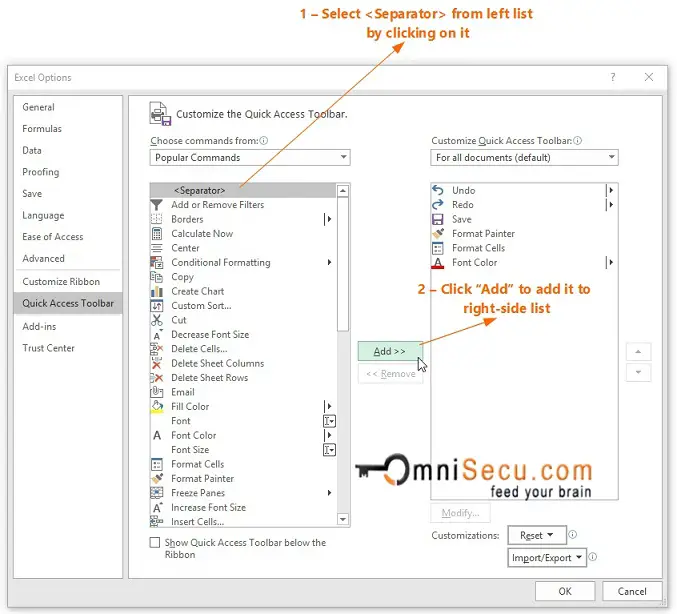
Task: Open the General options category
Action: (x=38, y=107)
